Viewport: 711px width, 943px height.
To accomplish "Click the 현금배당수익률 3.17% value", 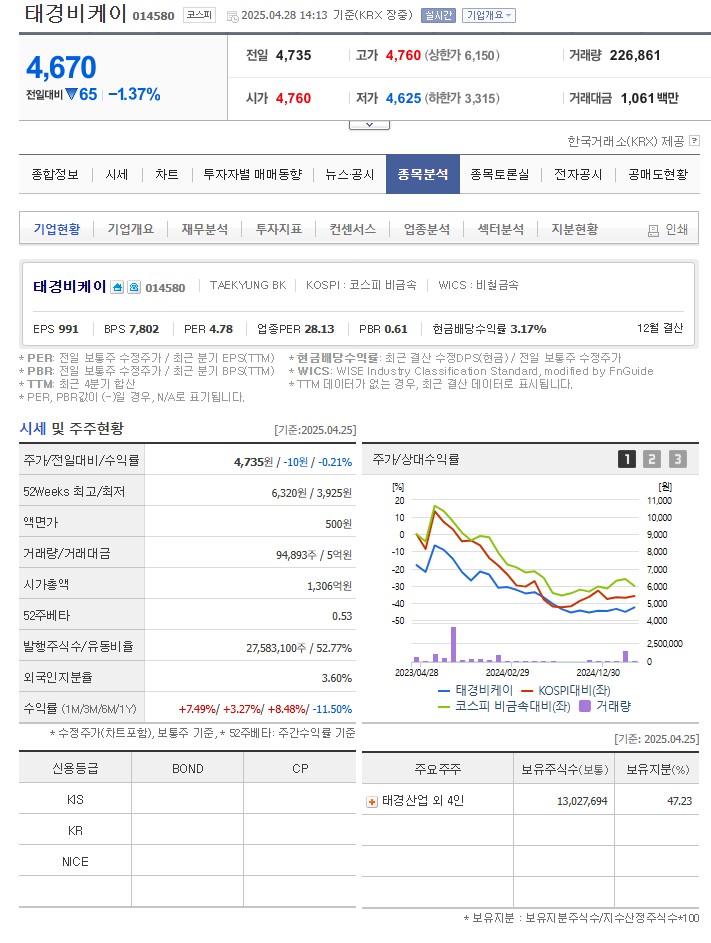I will (528, 329).
